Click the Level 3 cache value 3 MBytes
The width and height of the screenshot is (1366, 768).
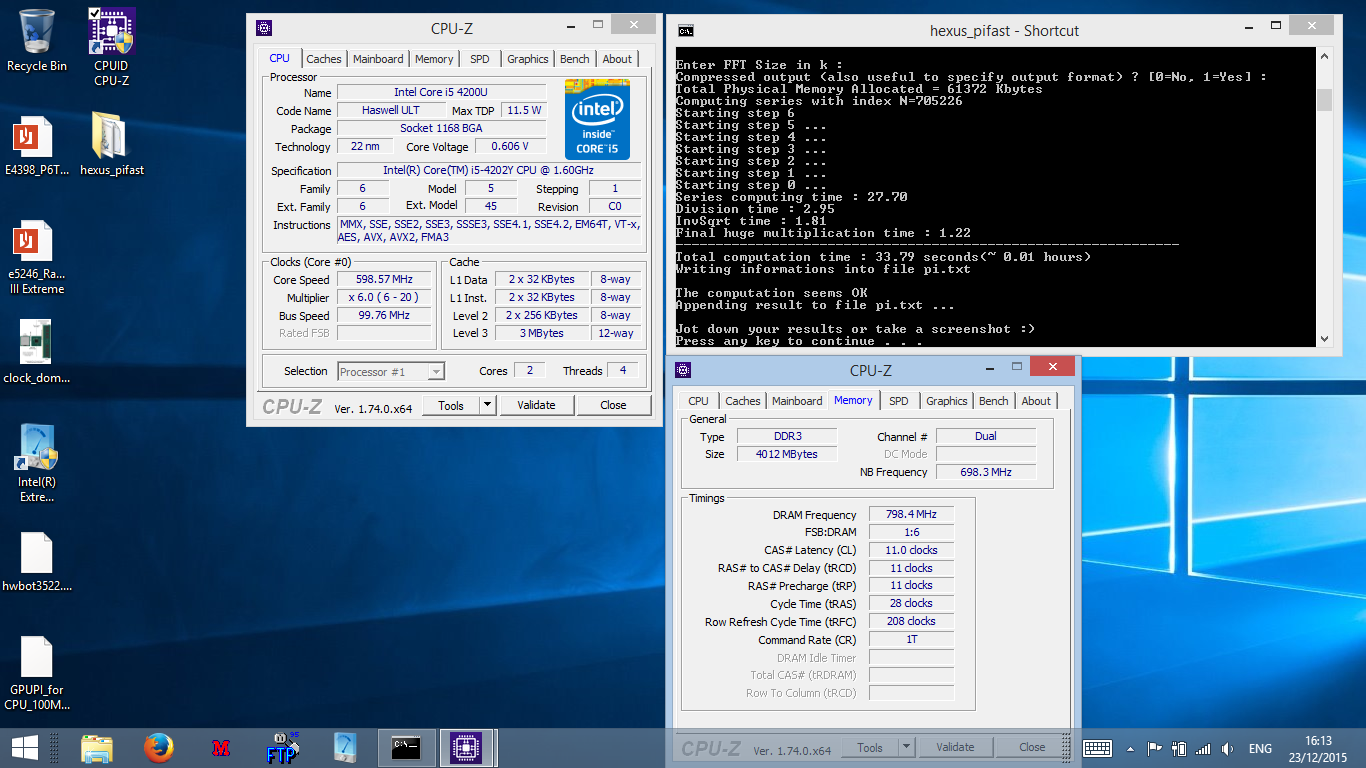point(541,333)
